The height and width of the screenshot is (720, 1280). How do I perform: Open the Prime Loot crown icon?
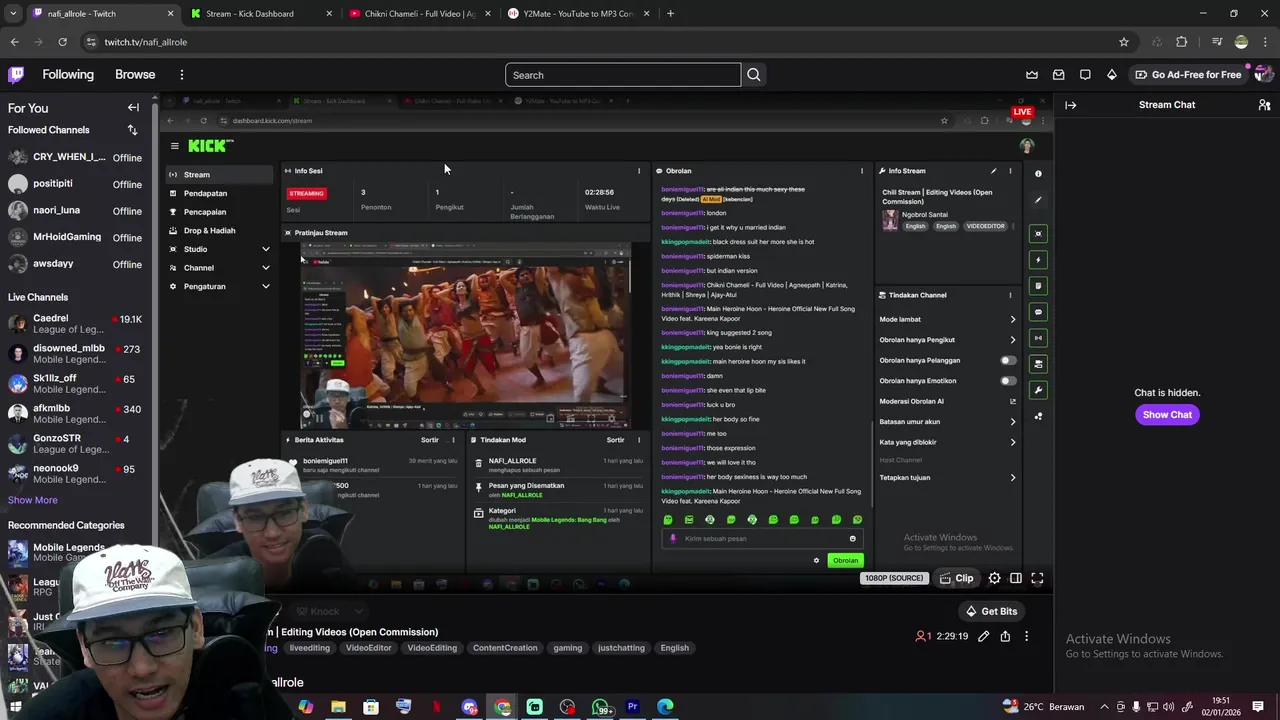(1032, 75)
